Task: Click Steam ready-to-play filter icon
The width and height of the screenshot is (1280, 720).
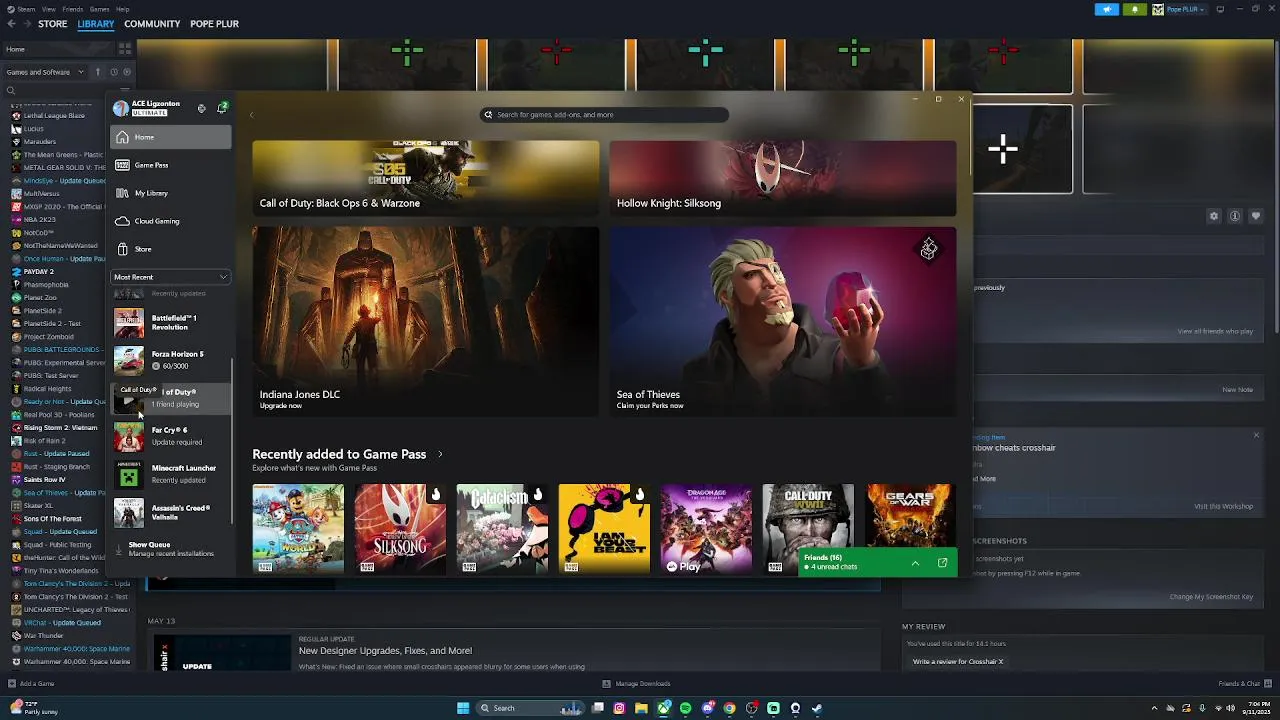Action: click(x=127, y=72)
